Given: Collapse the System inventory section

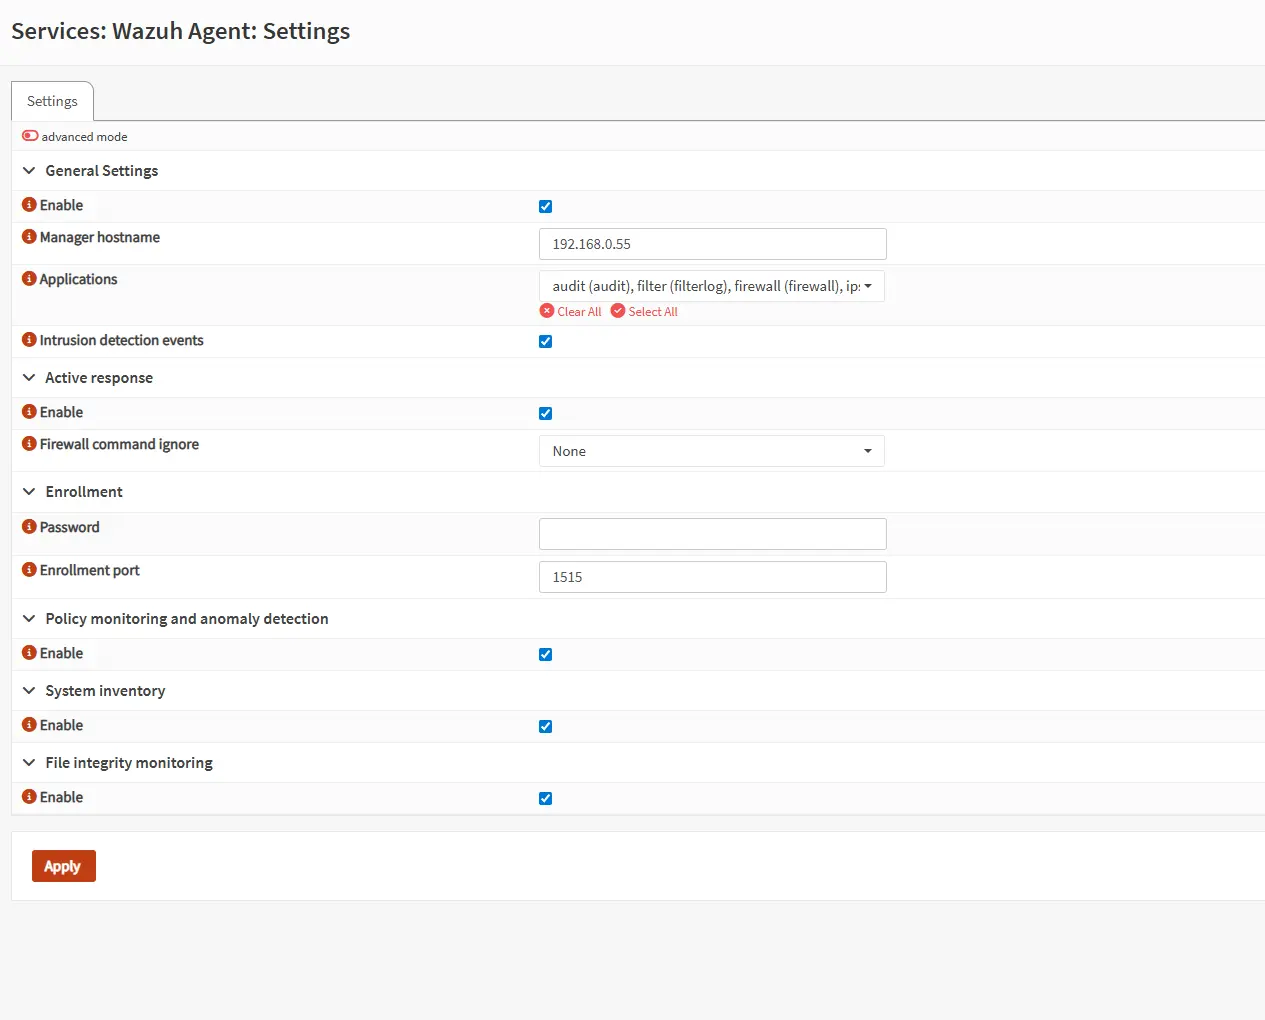Looking at the screenshot, I should click(x=29, y=691).
